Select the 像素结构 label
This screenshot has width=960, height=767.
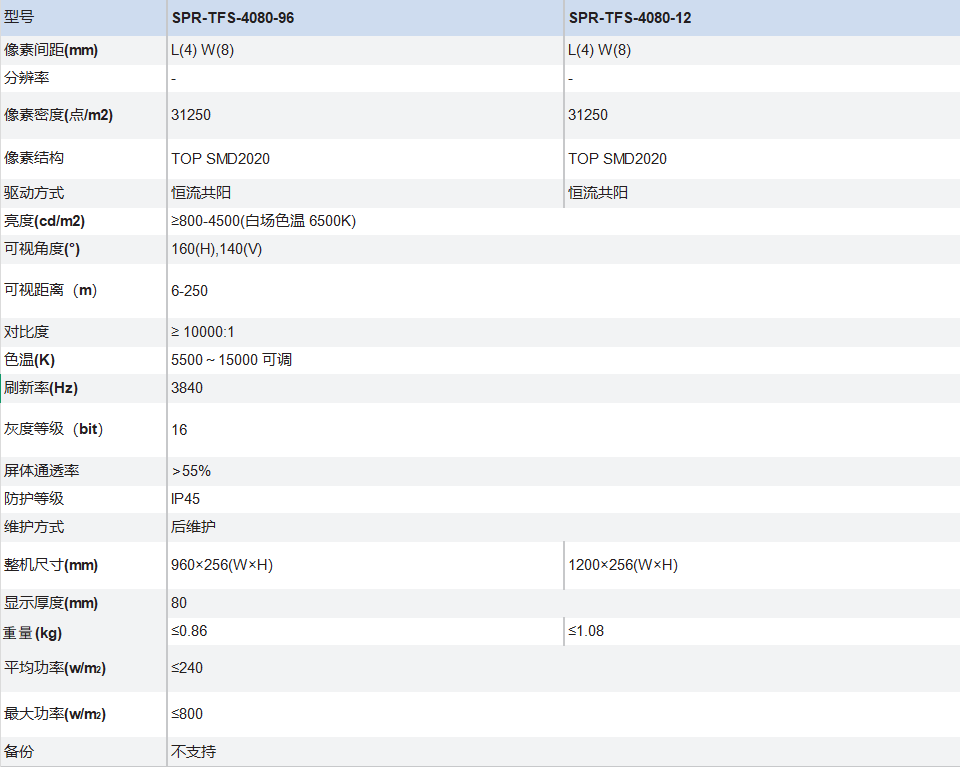(34, 158)
